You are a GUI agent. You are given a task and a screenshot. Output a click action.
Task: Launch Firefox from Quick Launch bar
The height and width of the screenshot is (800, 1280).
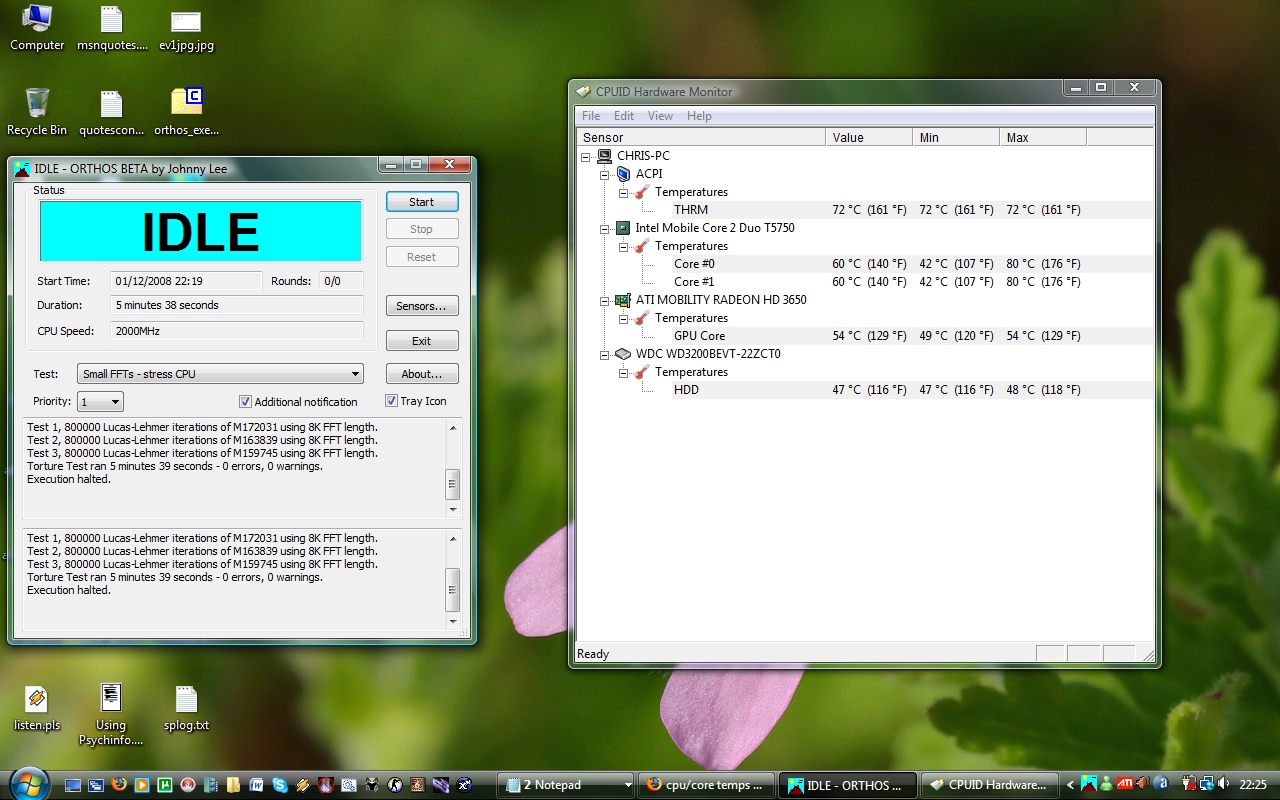(x=119, y=784)
